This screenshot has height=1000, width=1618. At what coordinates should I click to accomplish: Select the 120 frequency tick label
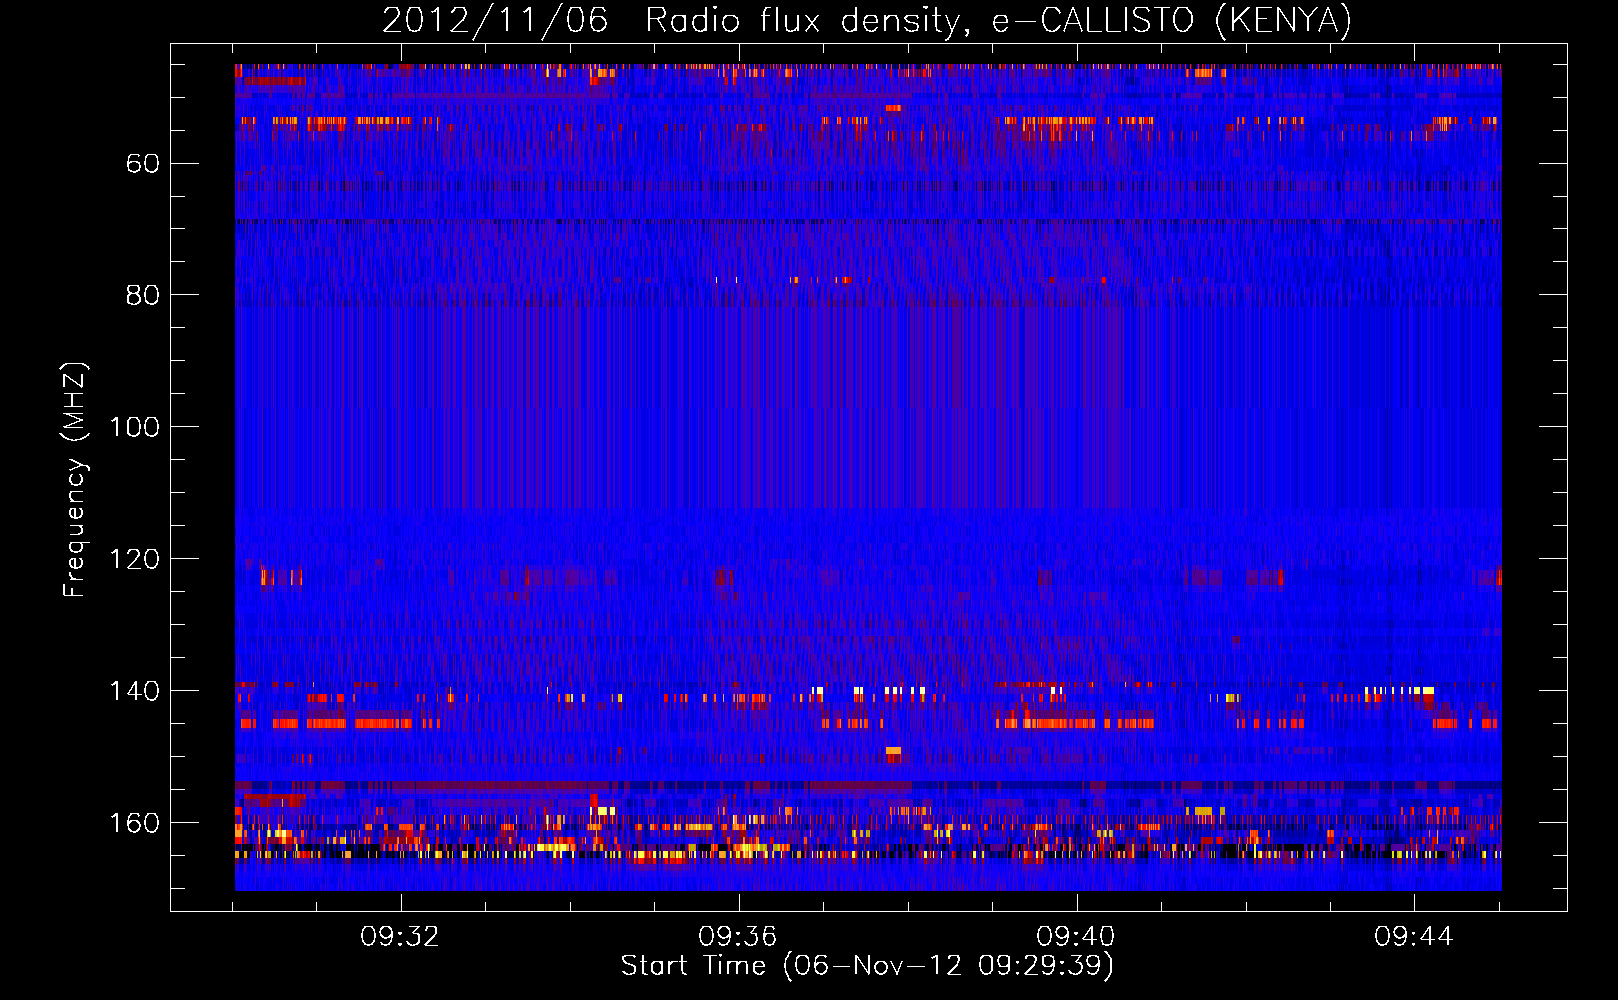click(134, 559)
